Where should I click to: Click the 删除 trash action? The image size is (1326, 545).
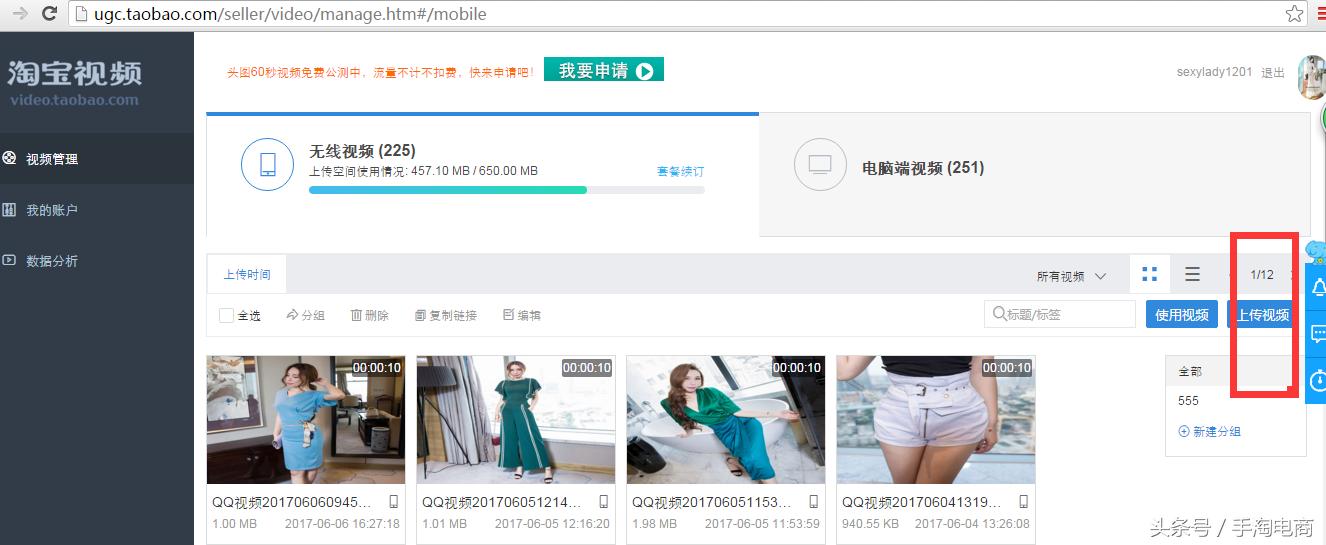pos(370,315)
